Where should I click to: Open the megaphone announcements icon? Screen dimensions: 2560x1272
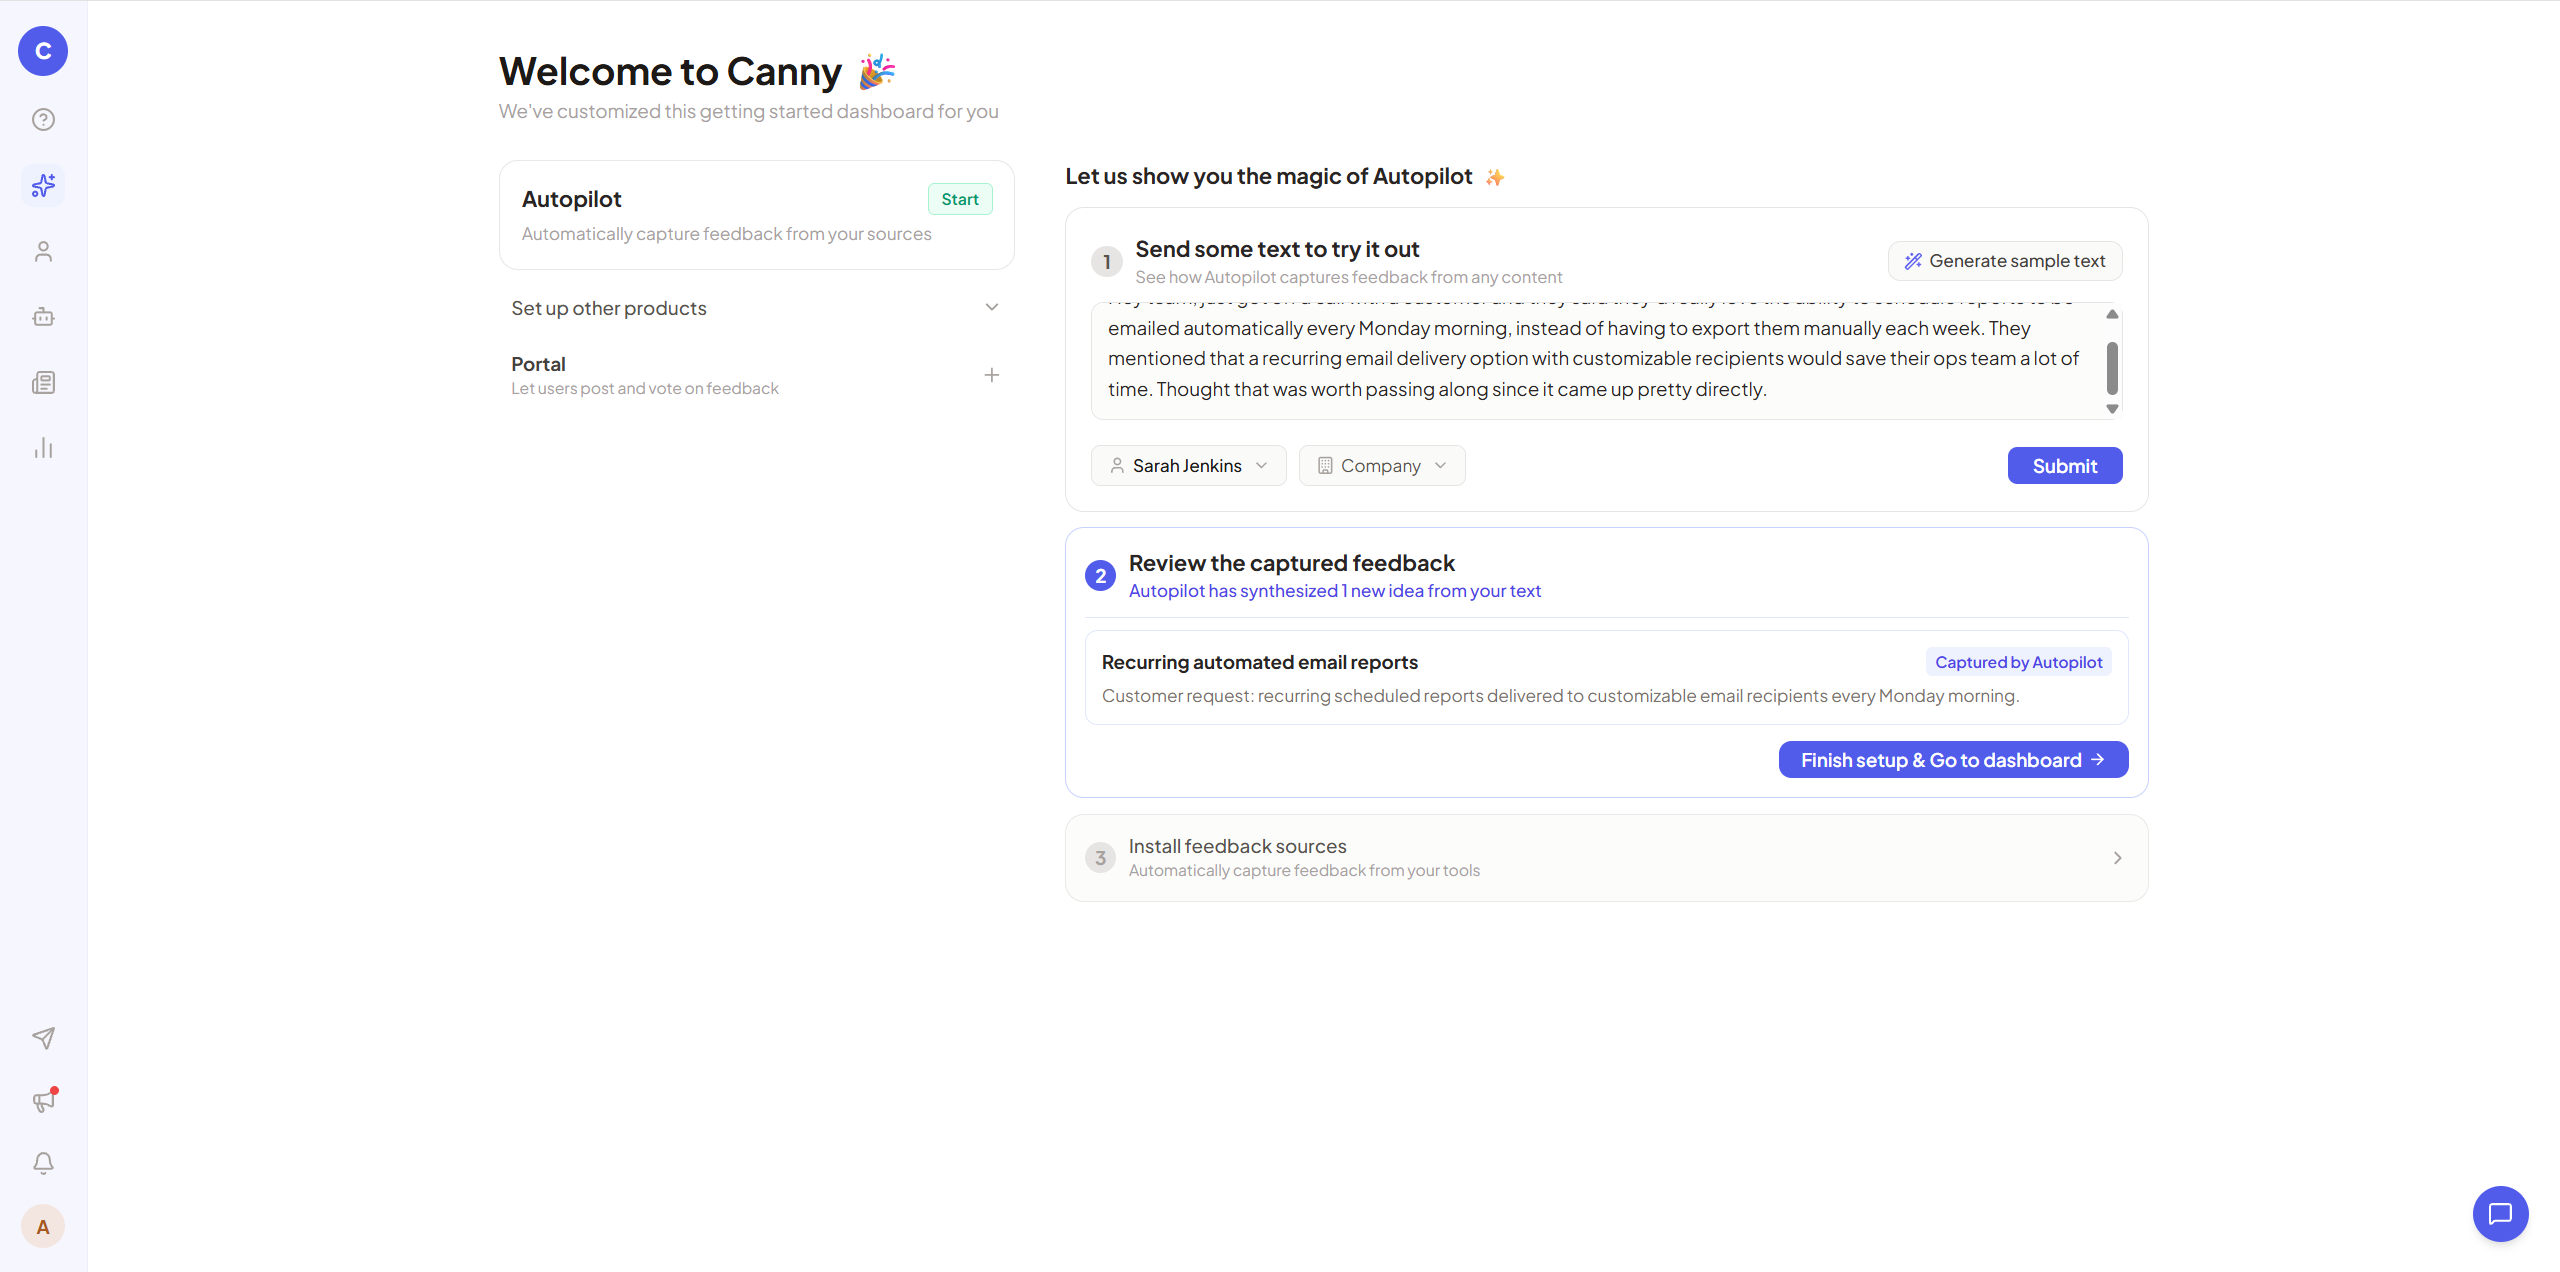43,1101
